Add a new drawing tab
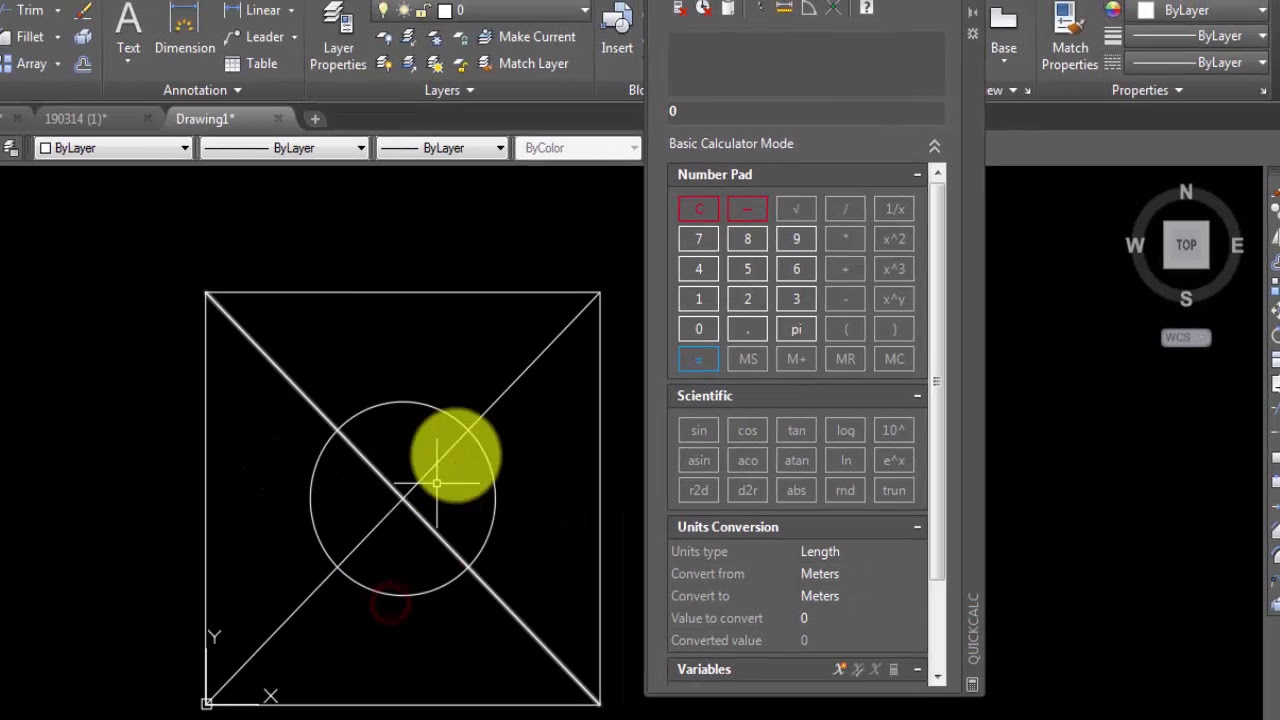 (315, 119)
